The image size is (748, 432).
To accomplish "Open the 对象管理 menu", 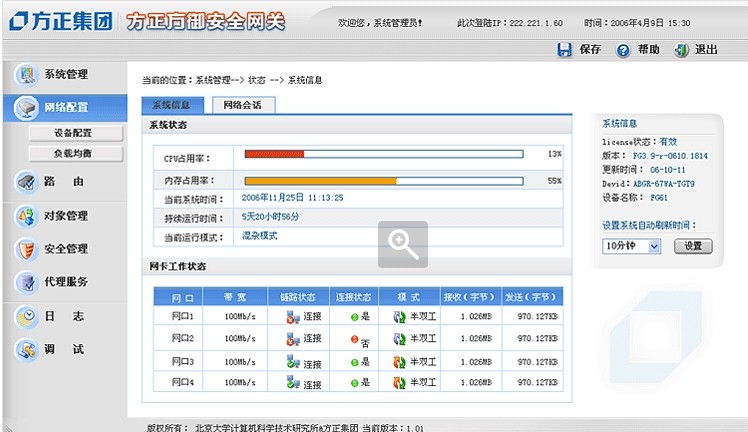I will click(65, 216).
